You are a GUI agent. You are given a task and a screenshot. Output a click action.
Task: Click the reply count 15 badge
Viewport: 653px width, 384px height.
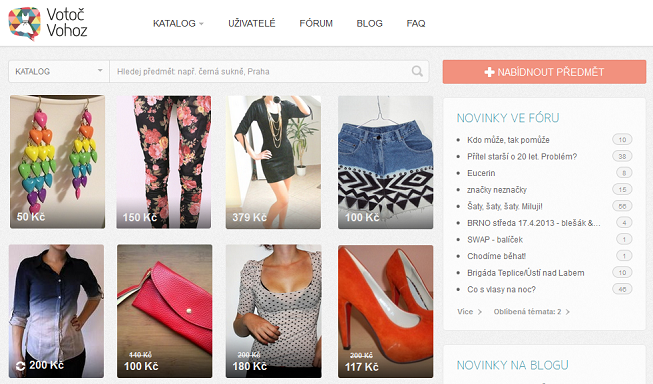click(622, 190)
